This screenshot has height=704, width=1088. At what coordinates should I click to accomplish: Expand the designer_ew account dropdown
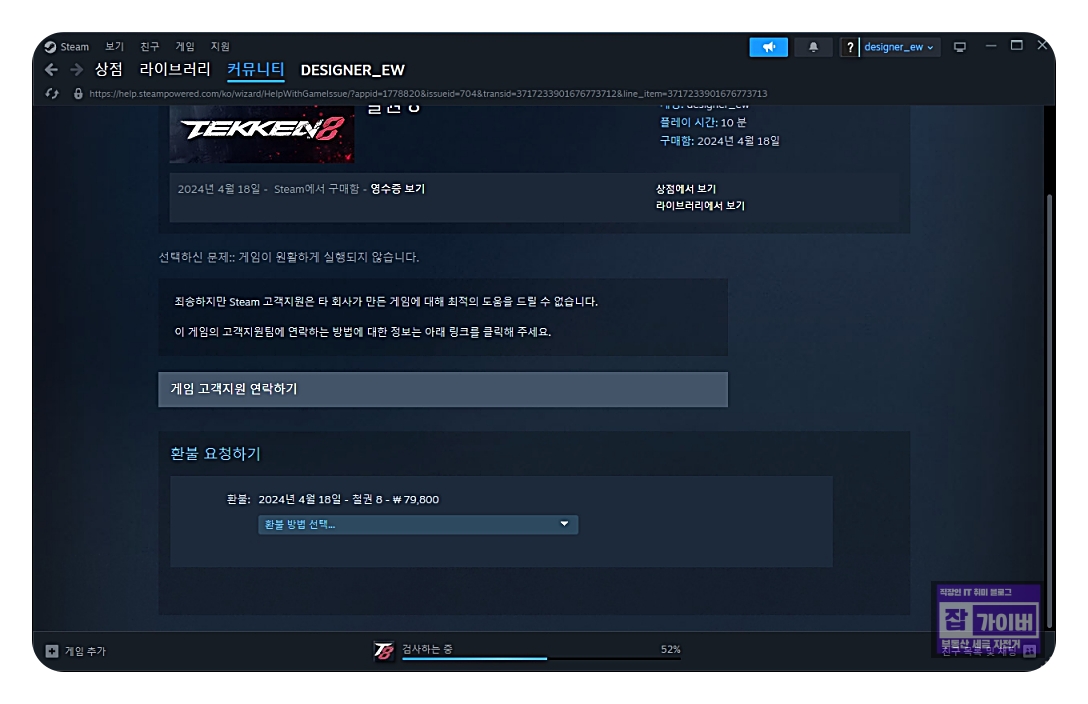pyautogui.click(x=899, y=47)
